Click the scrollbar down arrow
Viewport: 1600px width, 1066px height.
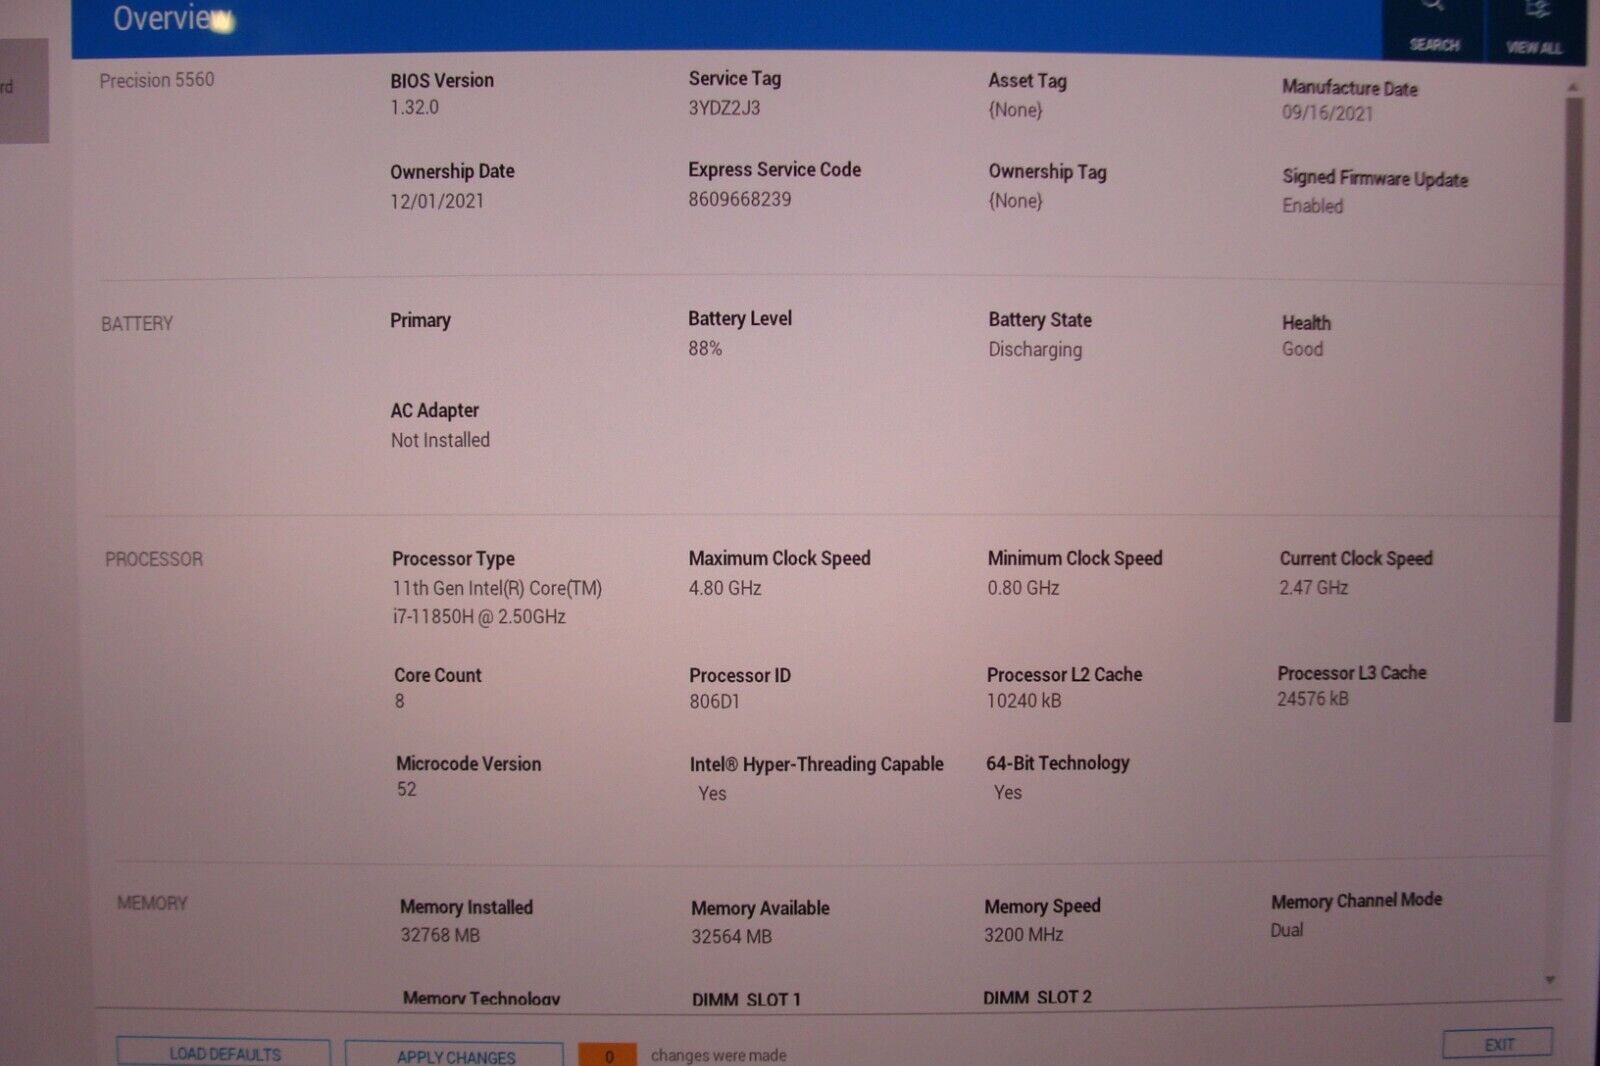1550,980
